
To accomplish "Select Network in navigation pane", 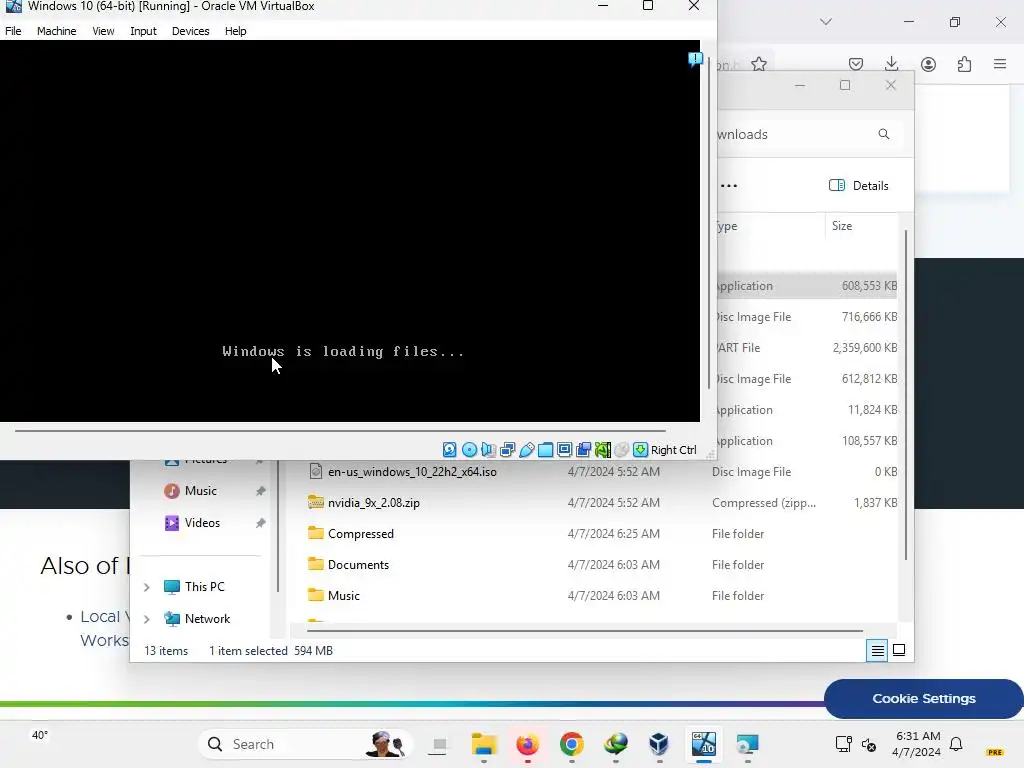I will click(x=207, y=619).
